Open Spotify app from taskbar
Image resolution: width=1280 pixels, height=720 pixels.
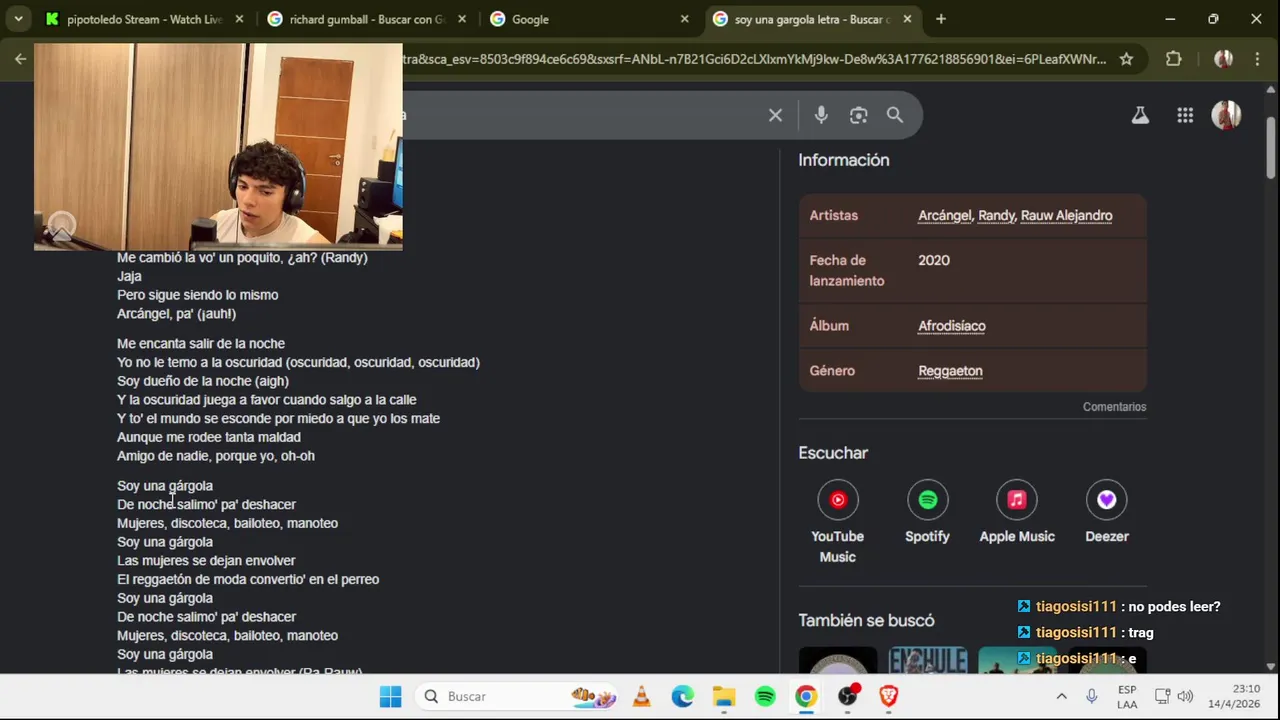pyautogui.click(x=765, y=696)
